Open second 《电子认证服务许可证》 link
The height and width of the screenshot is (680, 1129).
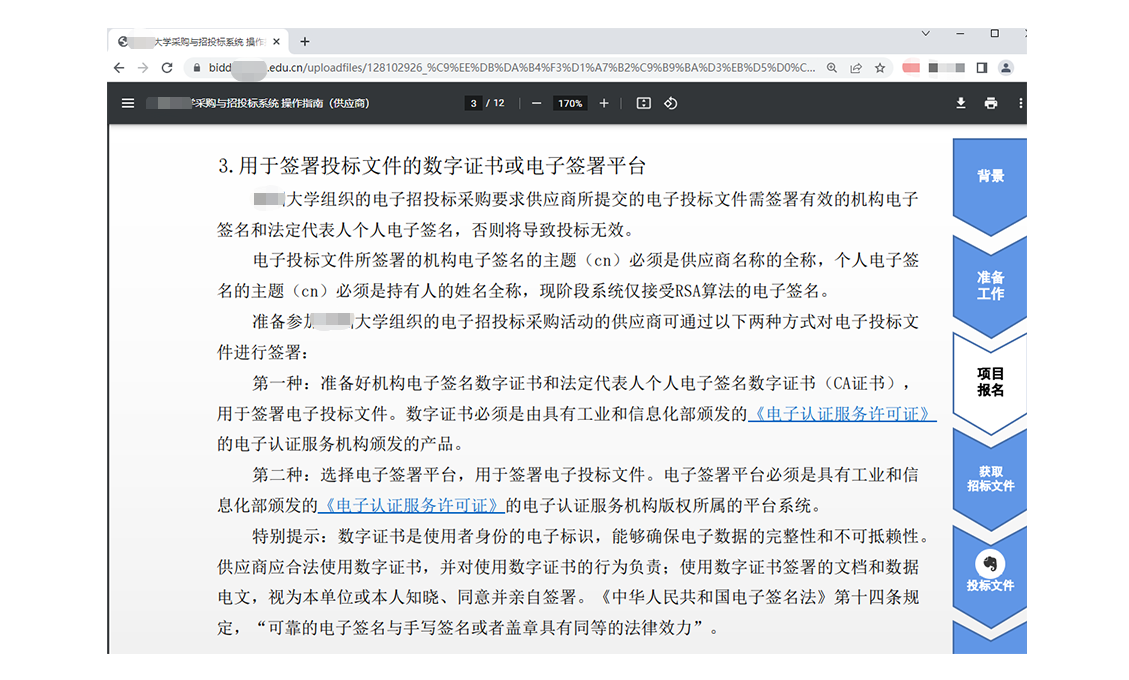[411, 504]
